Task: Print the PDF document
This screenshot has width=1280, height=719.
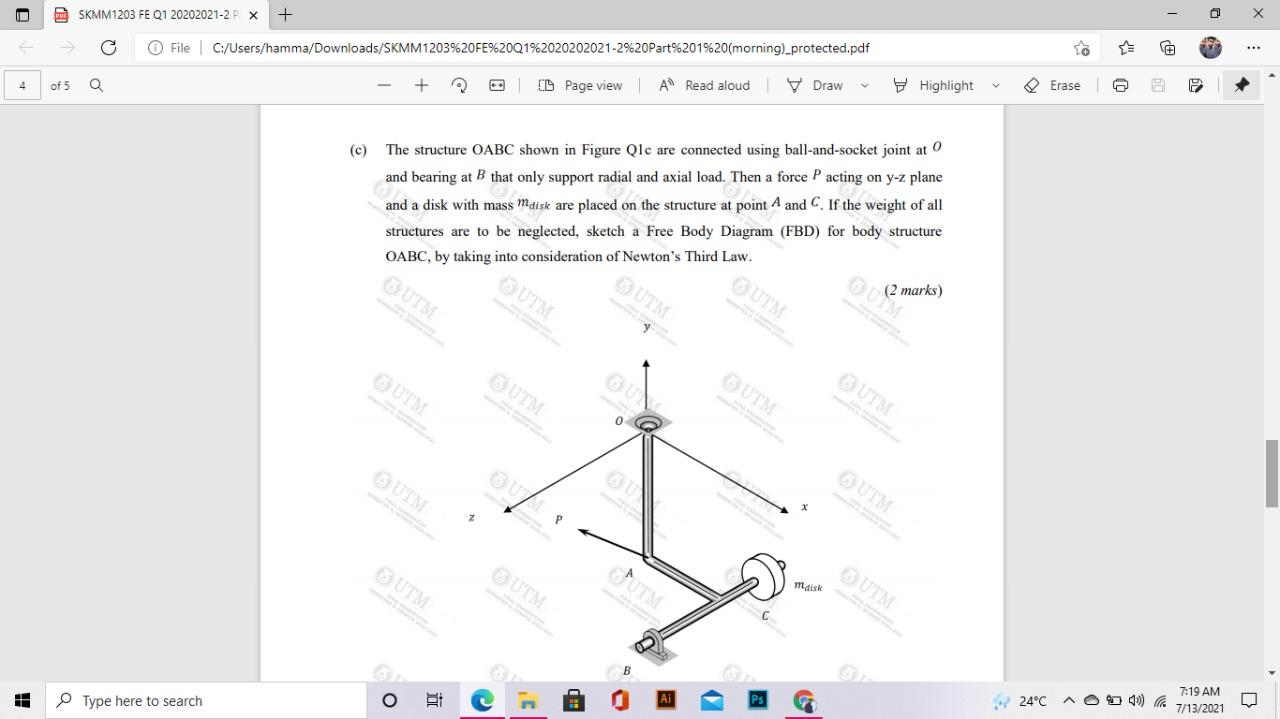Action: tap(1120, 85)
